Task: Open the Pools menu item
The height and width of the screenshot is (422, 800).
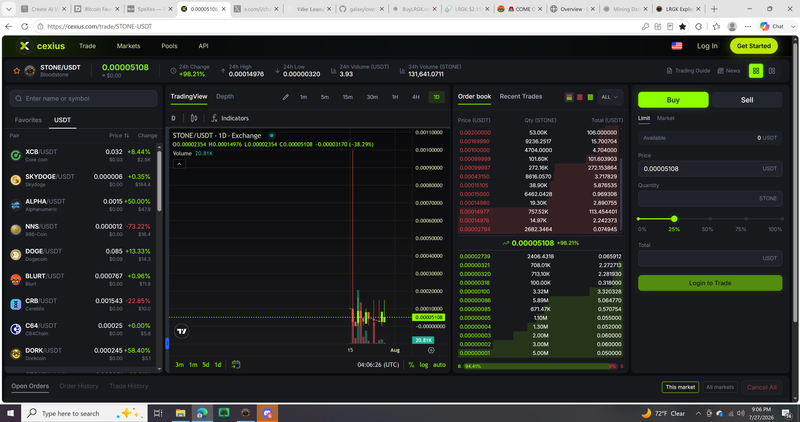Action: pyautogui.click(x=169, y=46)
